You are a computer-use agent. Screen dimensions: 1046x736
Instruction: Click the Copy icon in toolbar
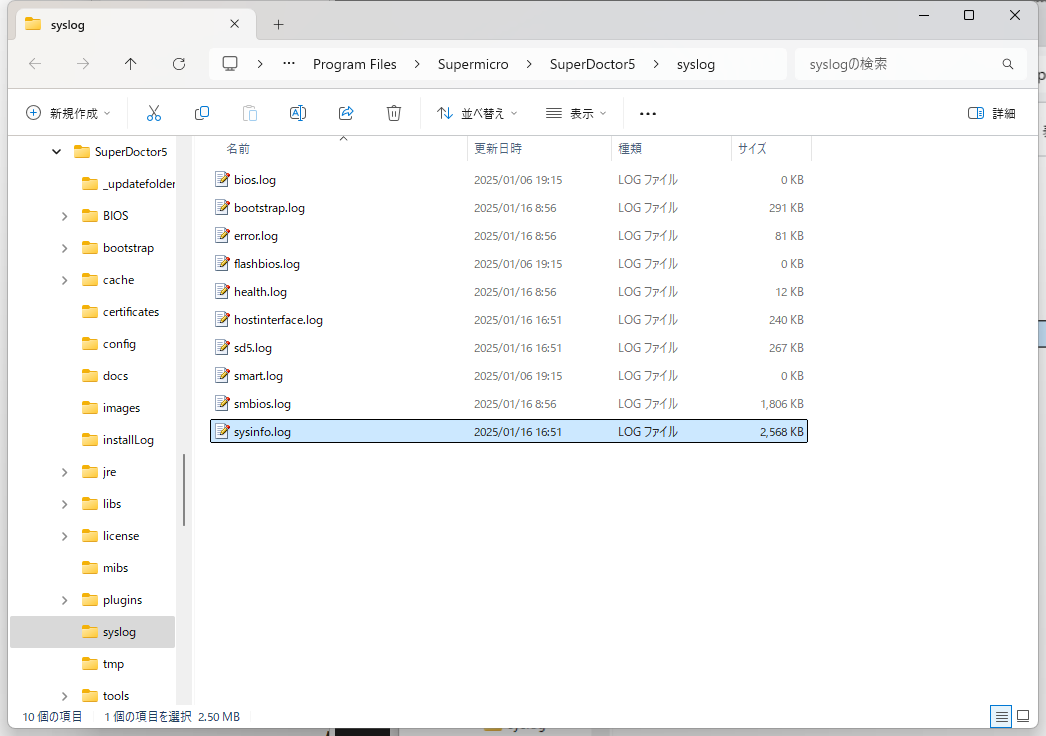point(201,113)
